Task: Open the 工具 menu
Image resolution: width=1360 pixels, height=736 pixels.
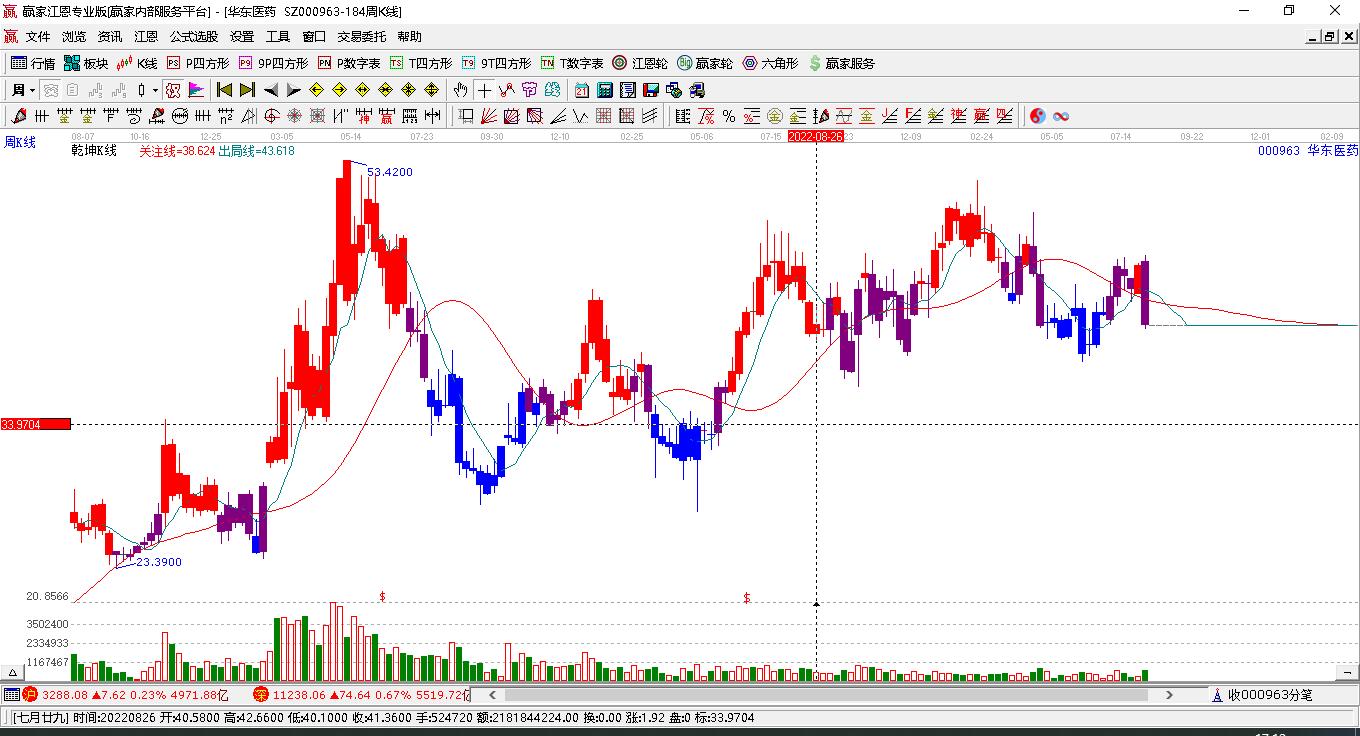Action: (278, 36)
